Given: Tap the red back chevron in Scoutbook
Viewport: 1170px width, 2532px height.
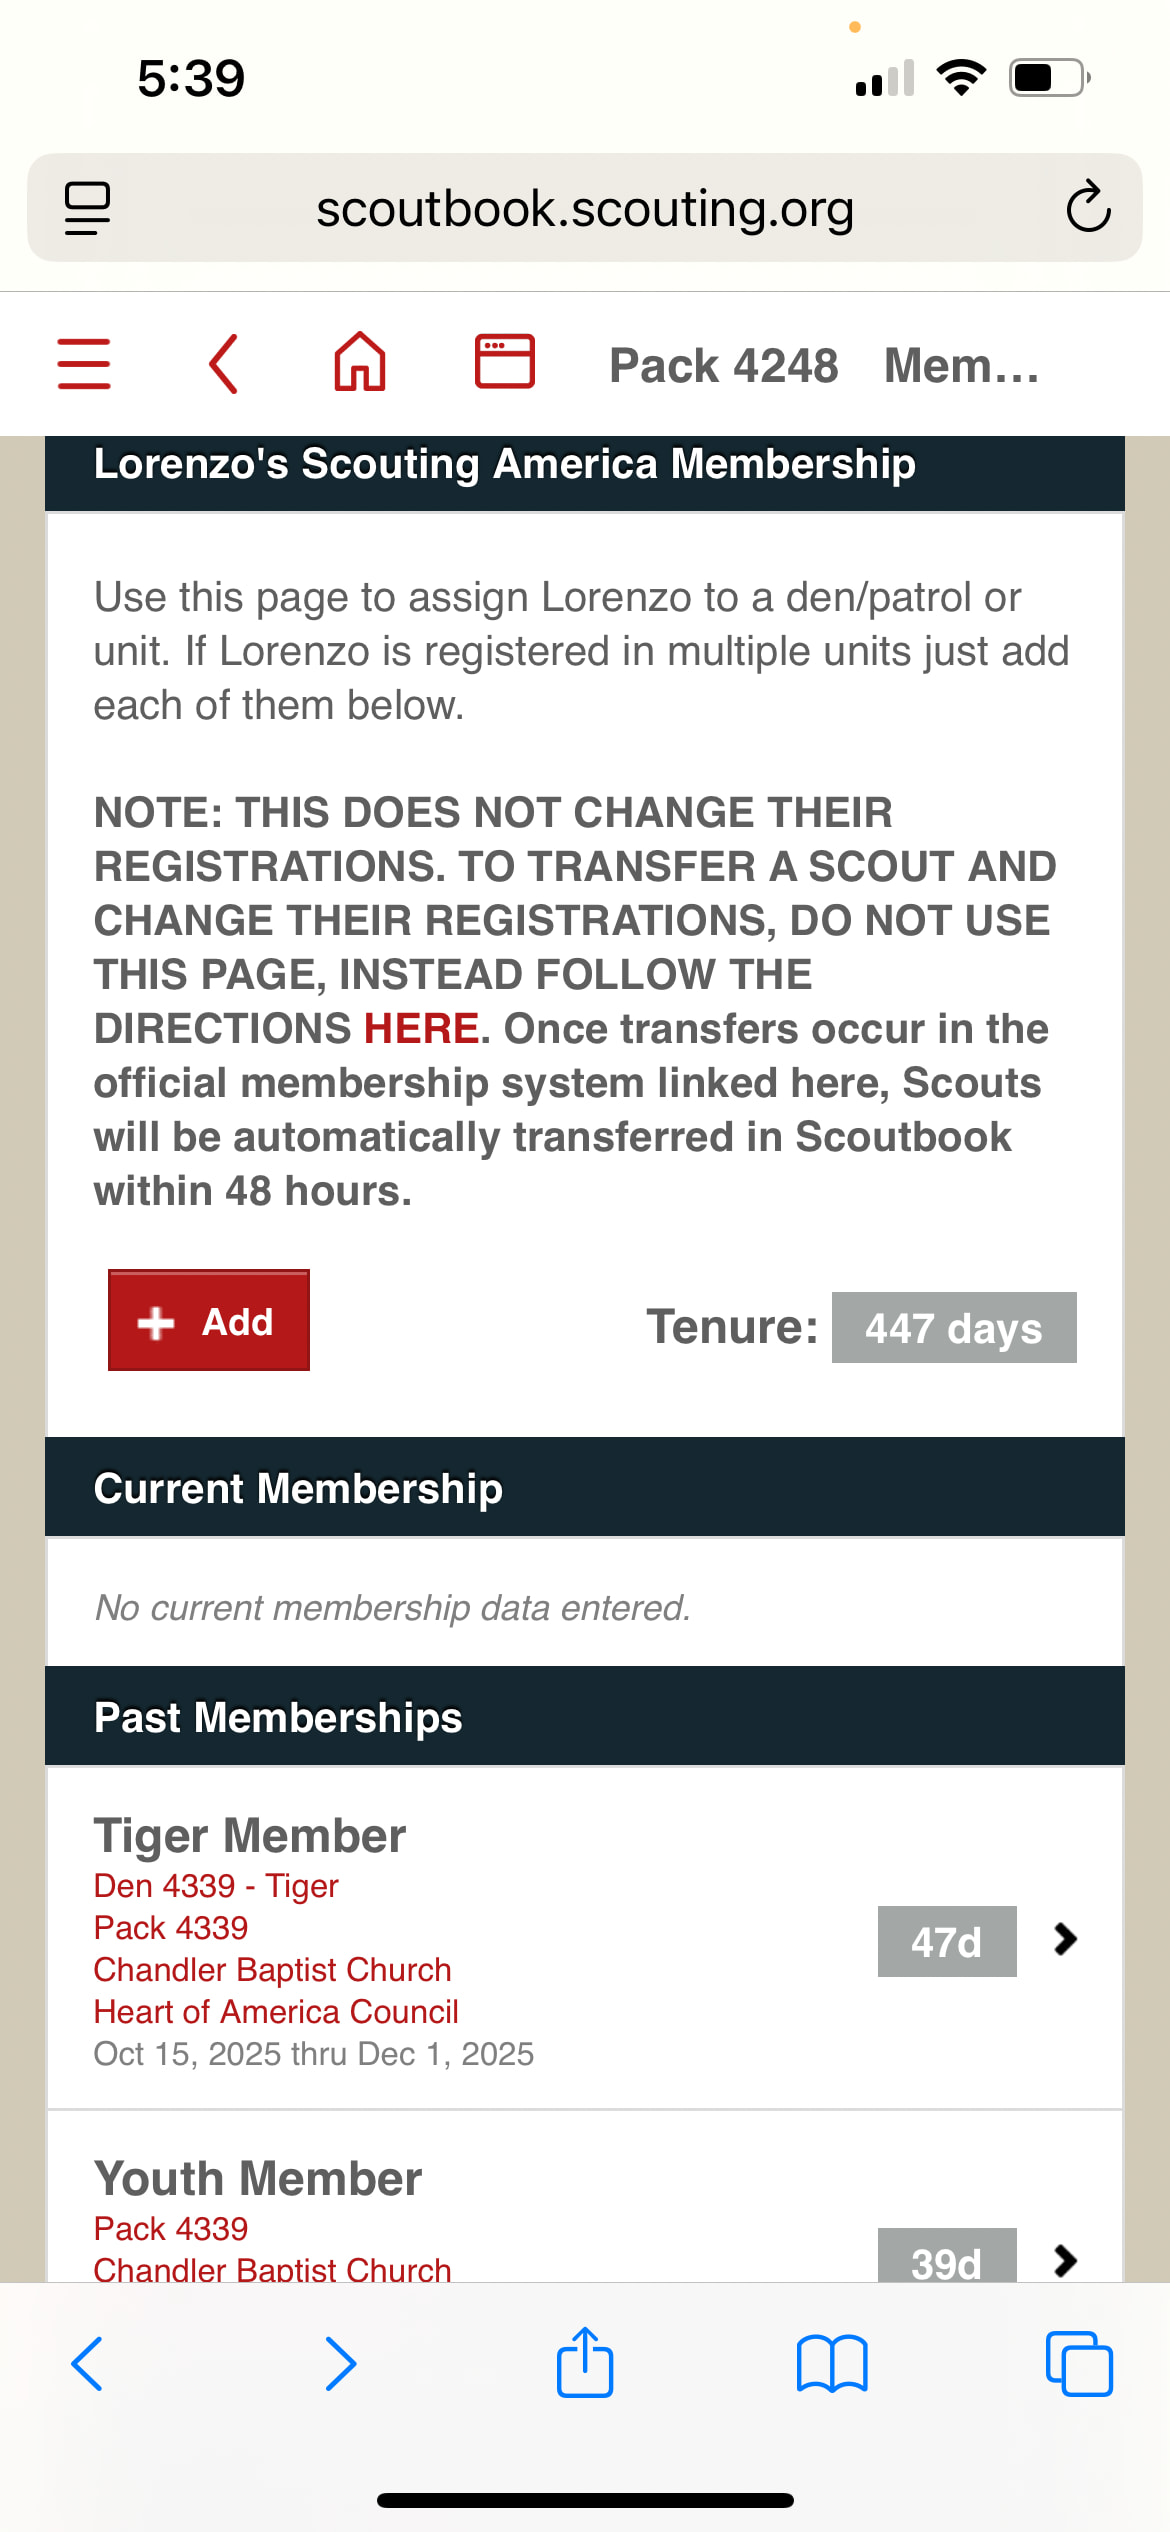Looking at the screenshot, I should pyautogui.click(x=223, y=364).
